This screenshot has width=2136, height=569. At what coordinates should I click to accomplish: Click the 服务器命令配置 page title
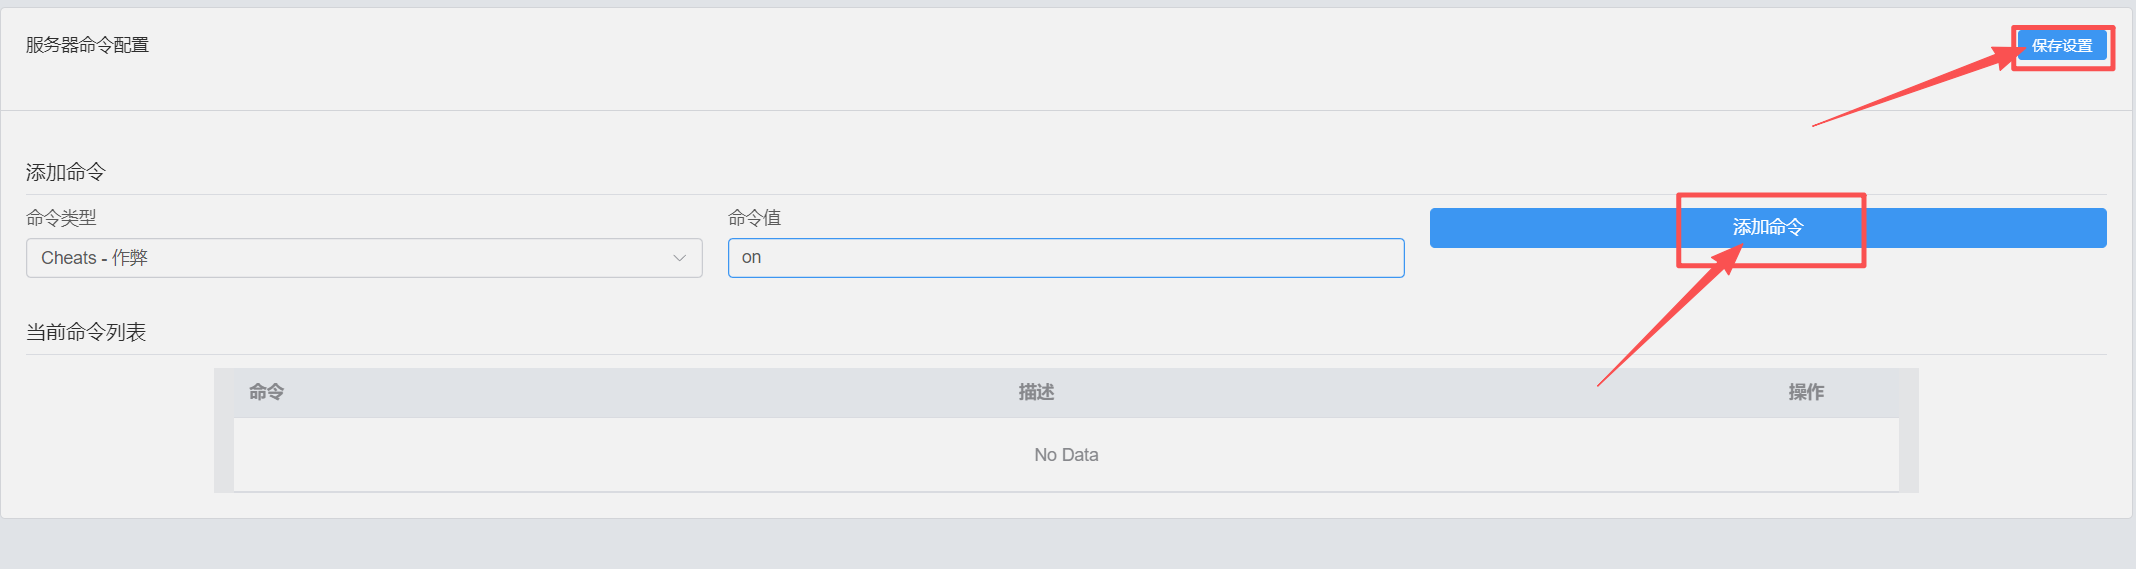click(87, 45)
